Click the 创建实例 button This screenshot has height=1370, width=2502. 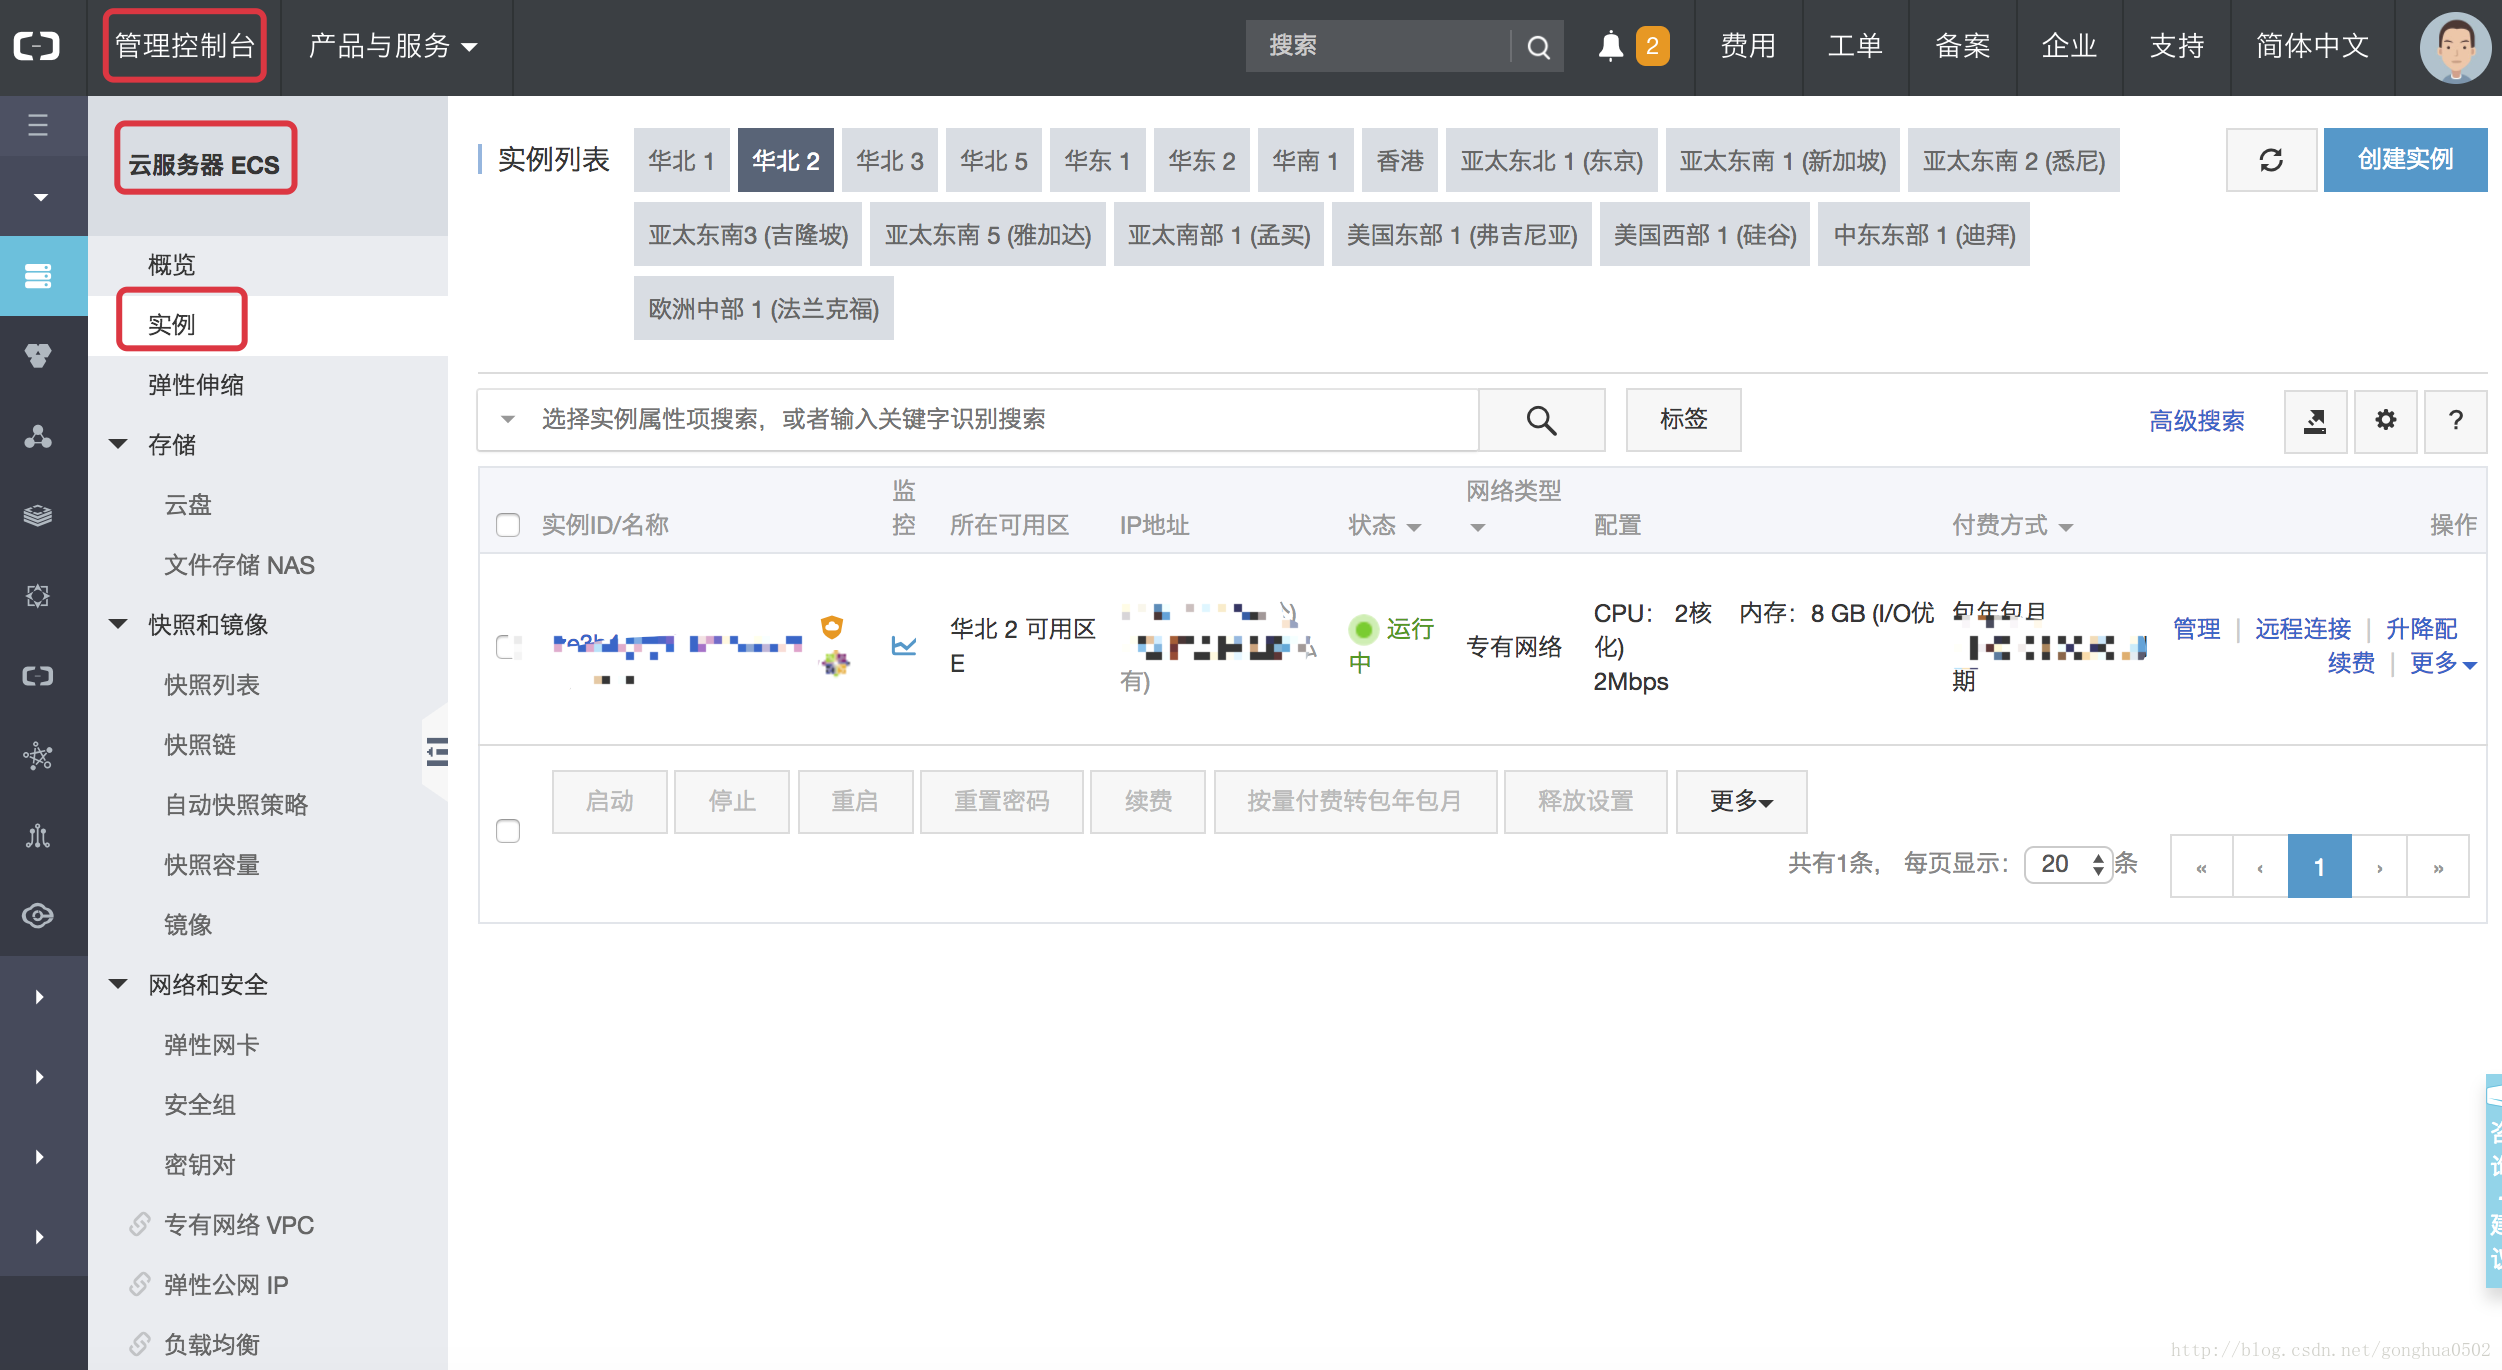(2405, 160)
